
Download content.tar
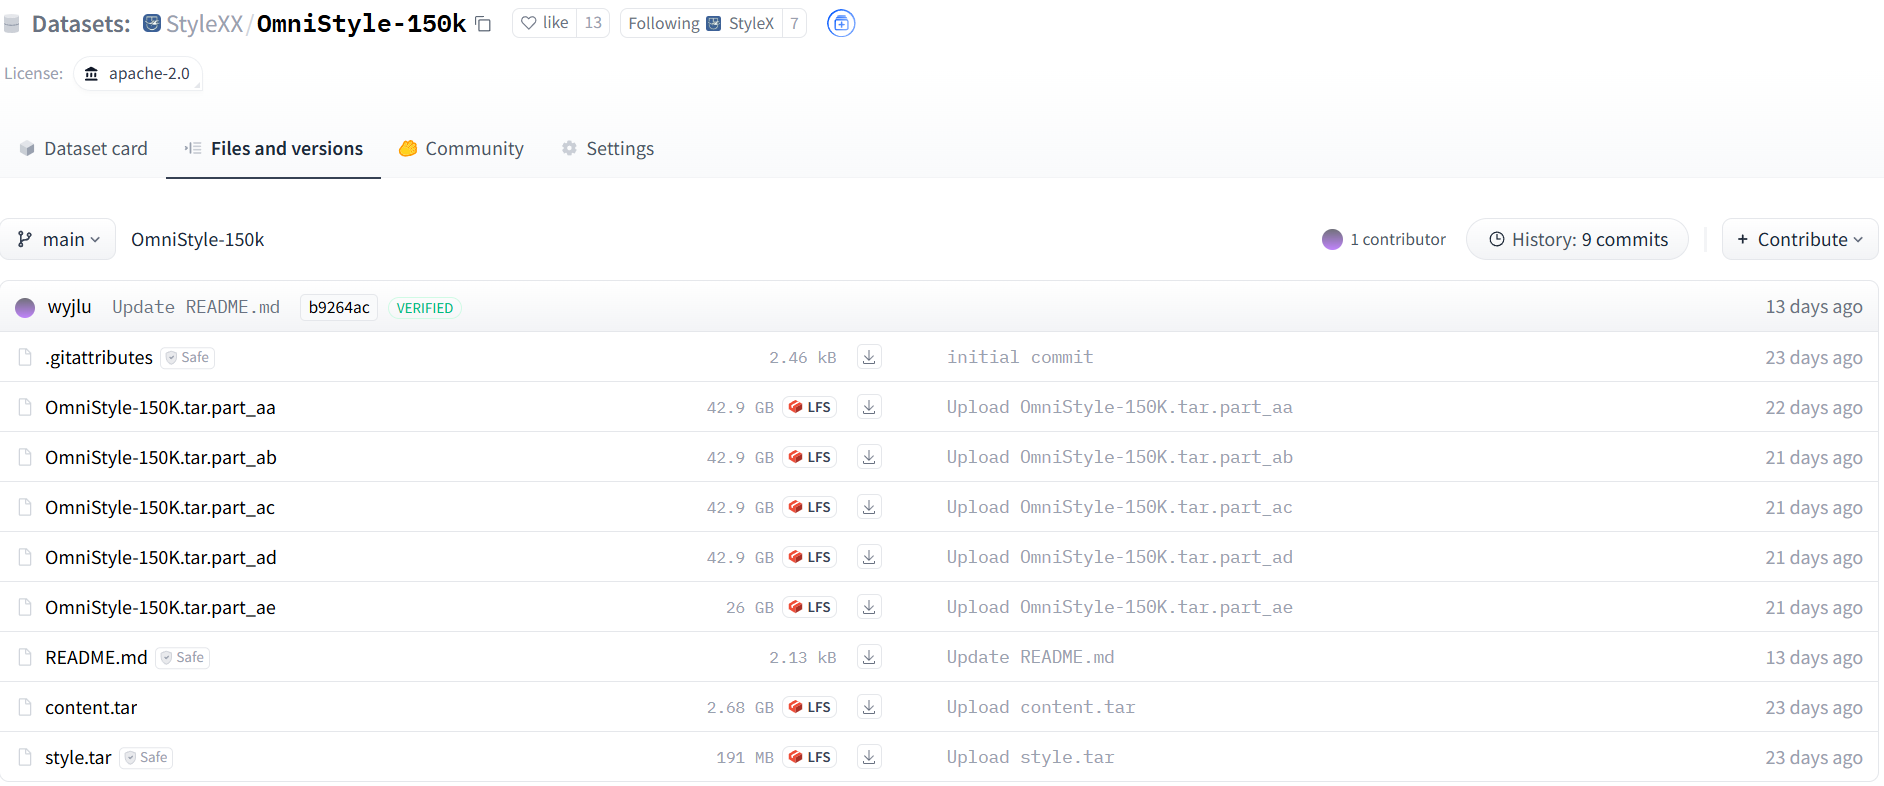pos(869,707)
